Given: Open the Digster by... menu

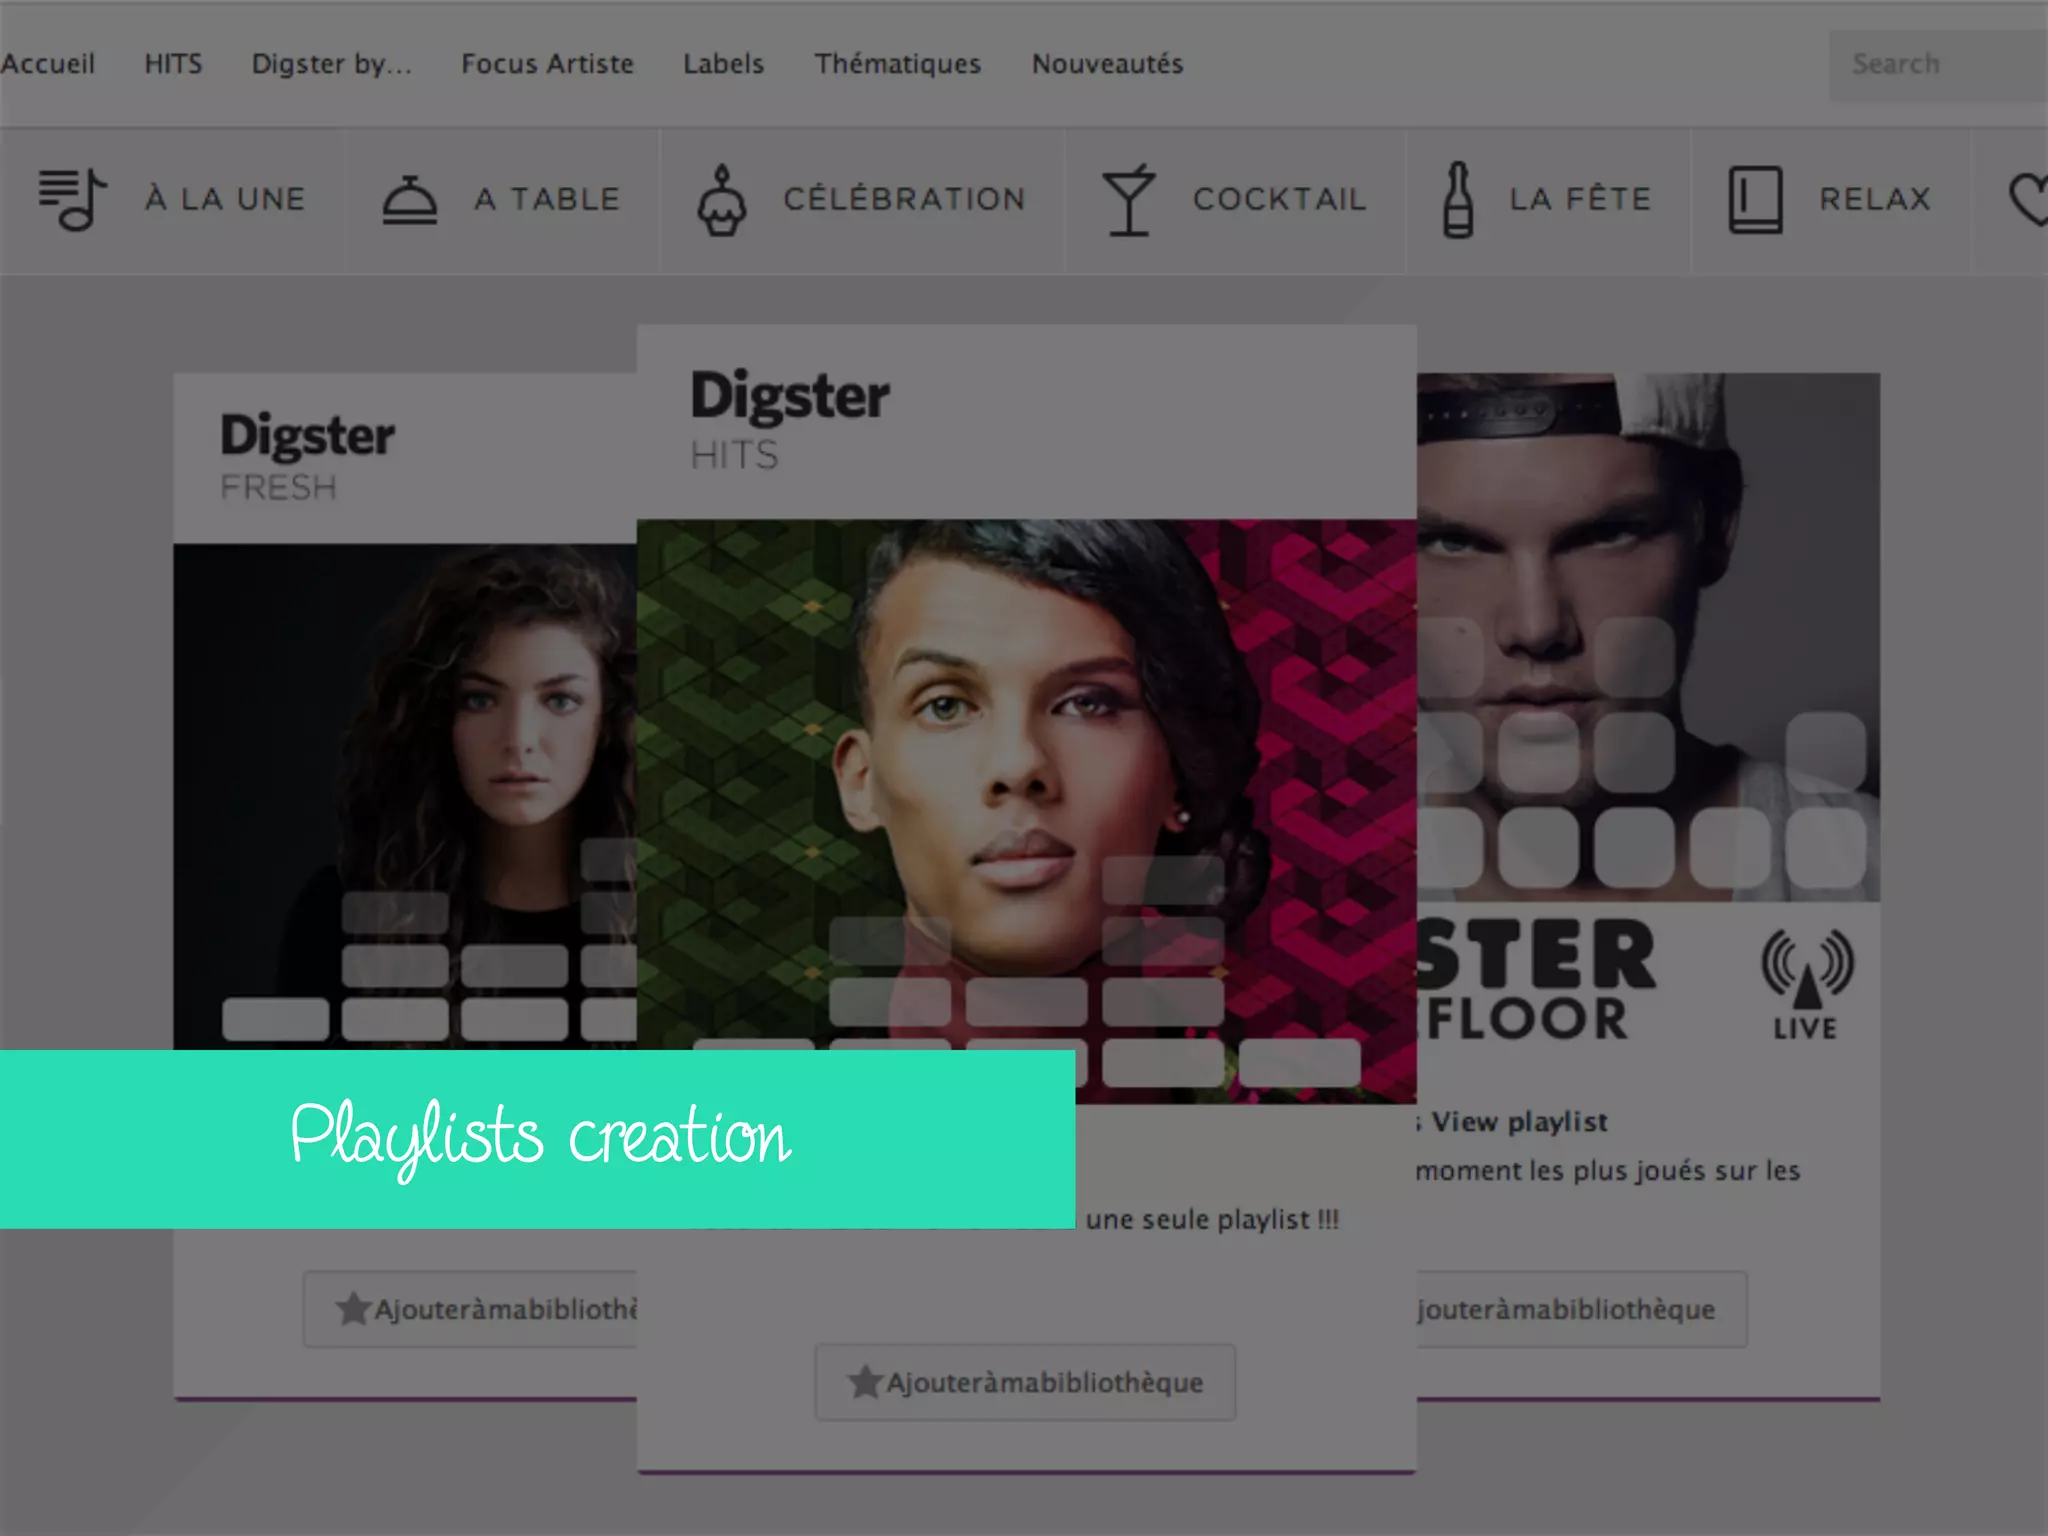Looking at the screenshot, I should tap(332, 64).
